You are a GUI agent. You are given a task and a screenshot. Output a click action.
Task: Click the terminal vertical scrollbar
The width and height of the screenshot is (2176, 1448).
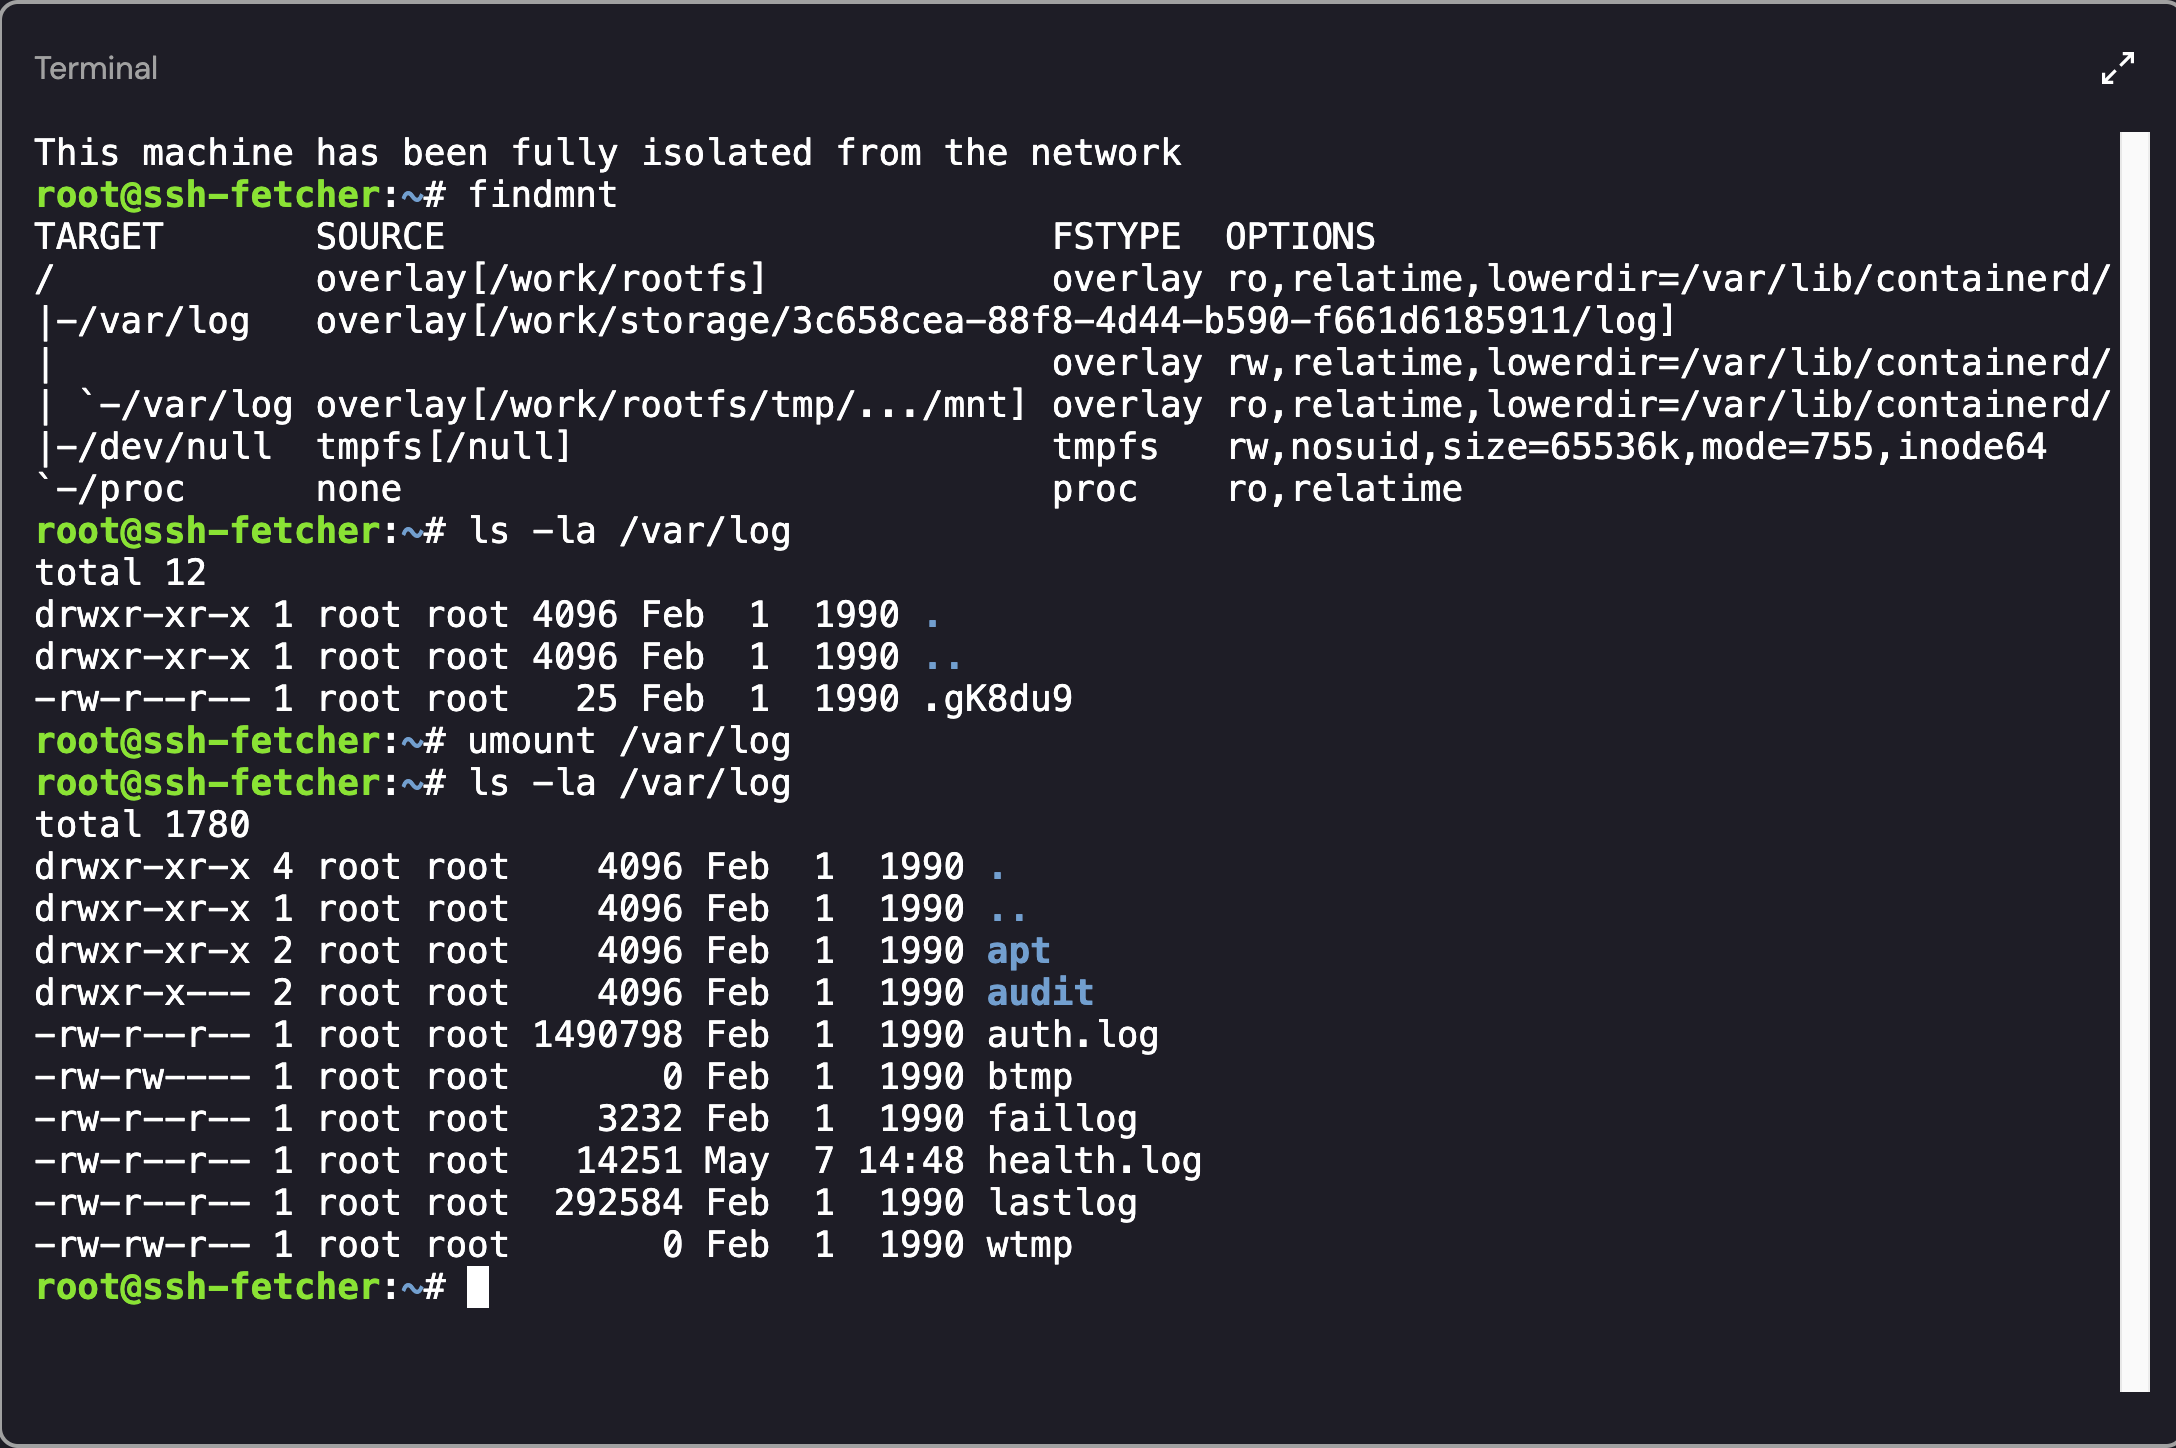[x=2134, y=760]
